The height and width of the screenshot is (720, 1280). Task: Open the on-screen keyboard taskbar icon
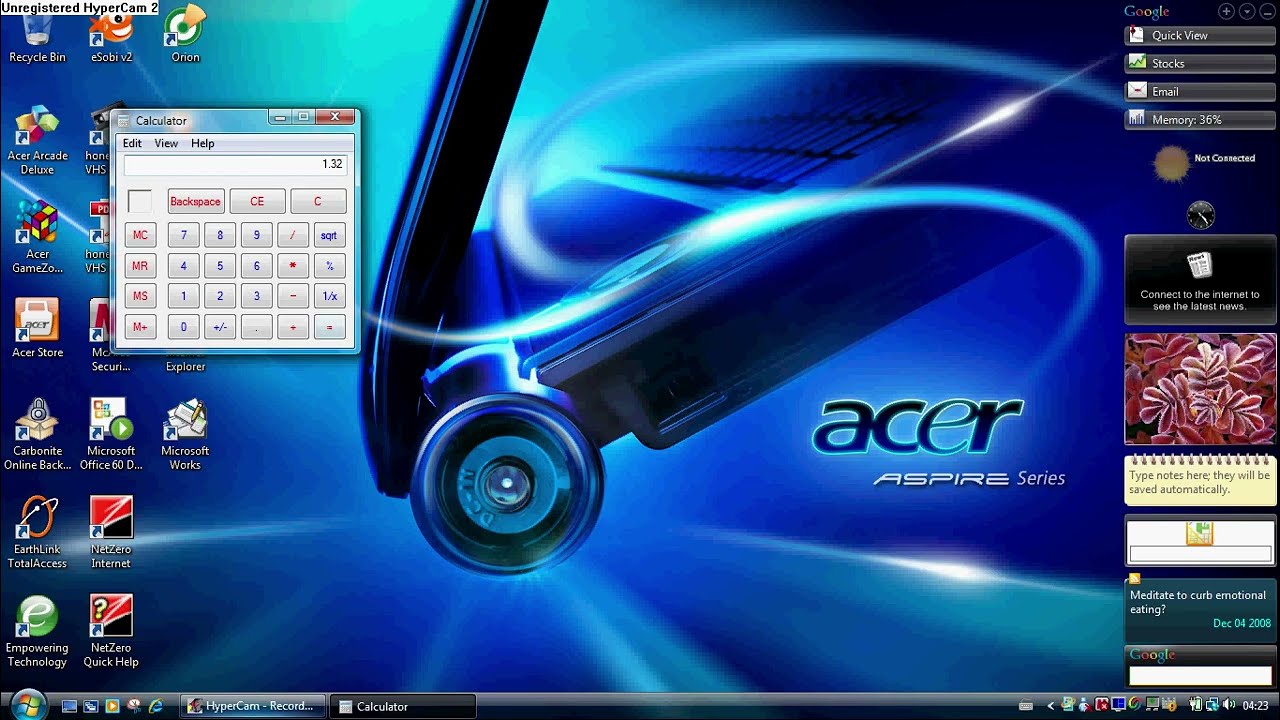[1025, 706]
